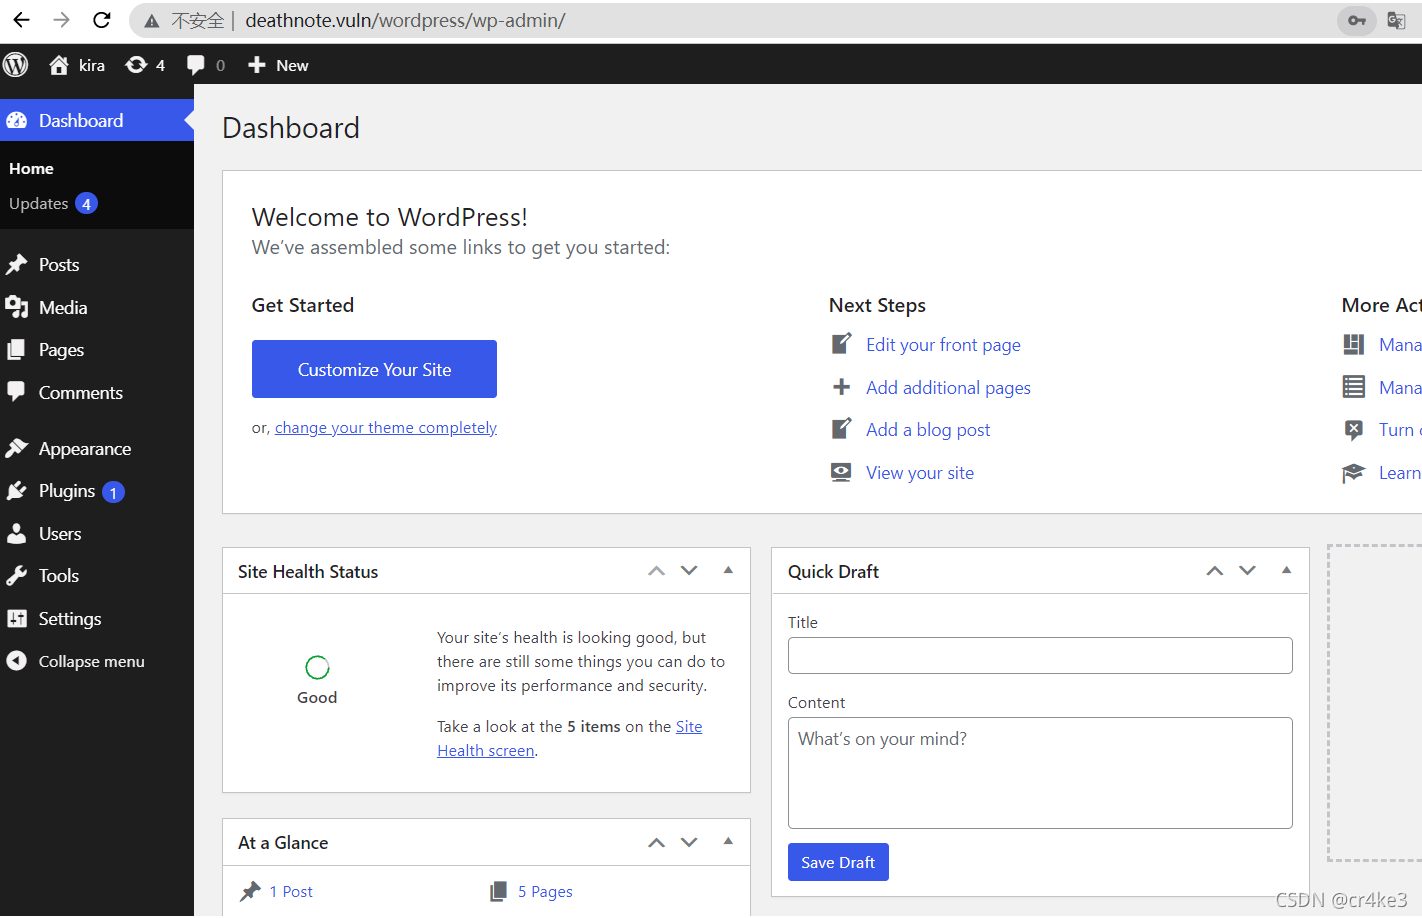Move Site Health Status panel down
1422x918 pixels.
pos(689,571)
